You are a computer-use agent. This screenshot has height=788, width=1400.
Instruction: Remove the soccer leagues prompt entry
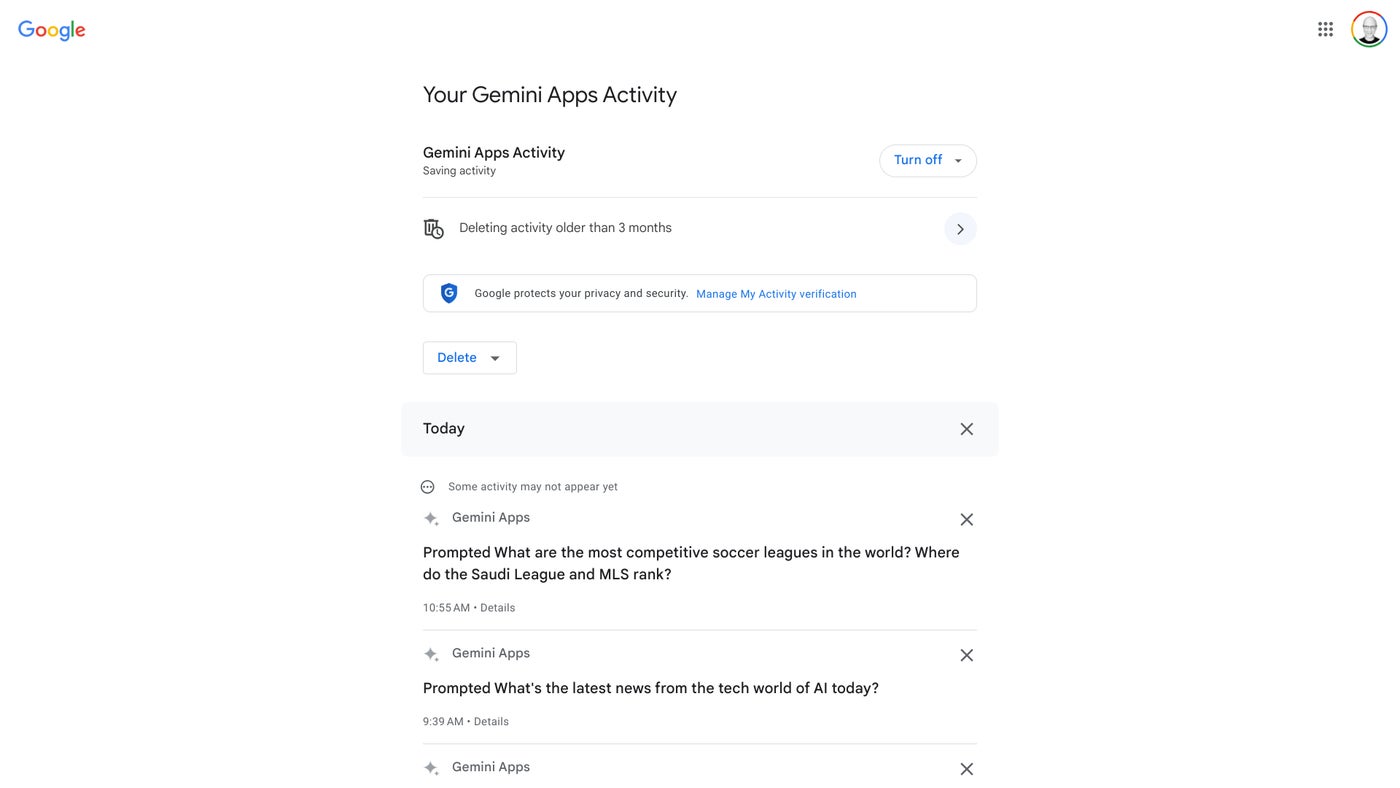click(966, 520)
